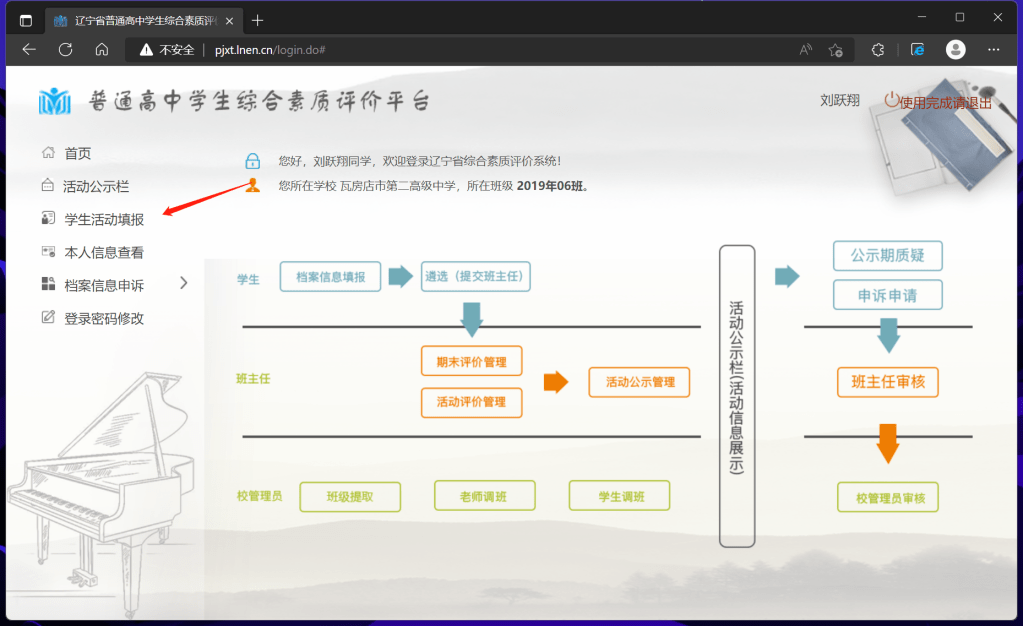Click the home icon beside 首页
The image size is (1023, 626).
[48, 153]
